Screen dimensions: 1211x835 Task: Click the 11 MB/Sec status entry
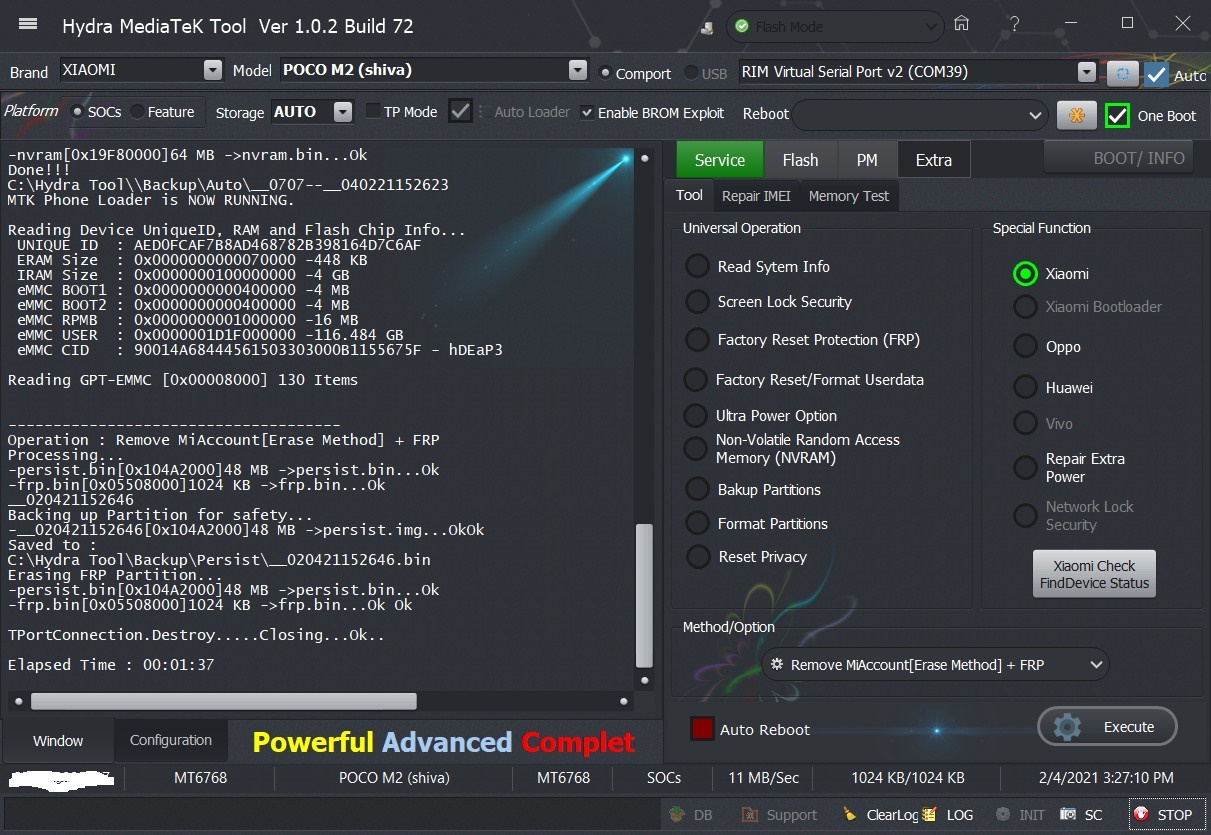tap(764, 777)
